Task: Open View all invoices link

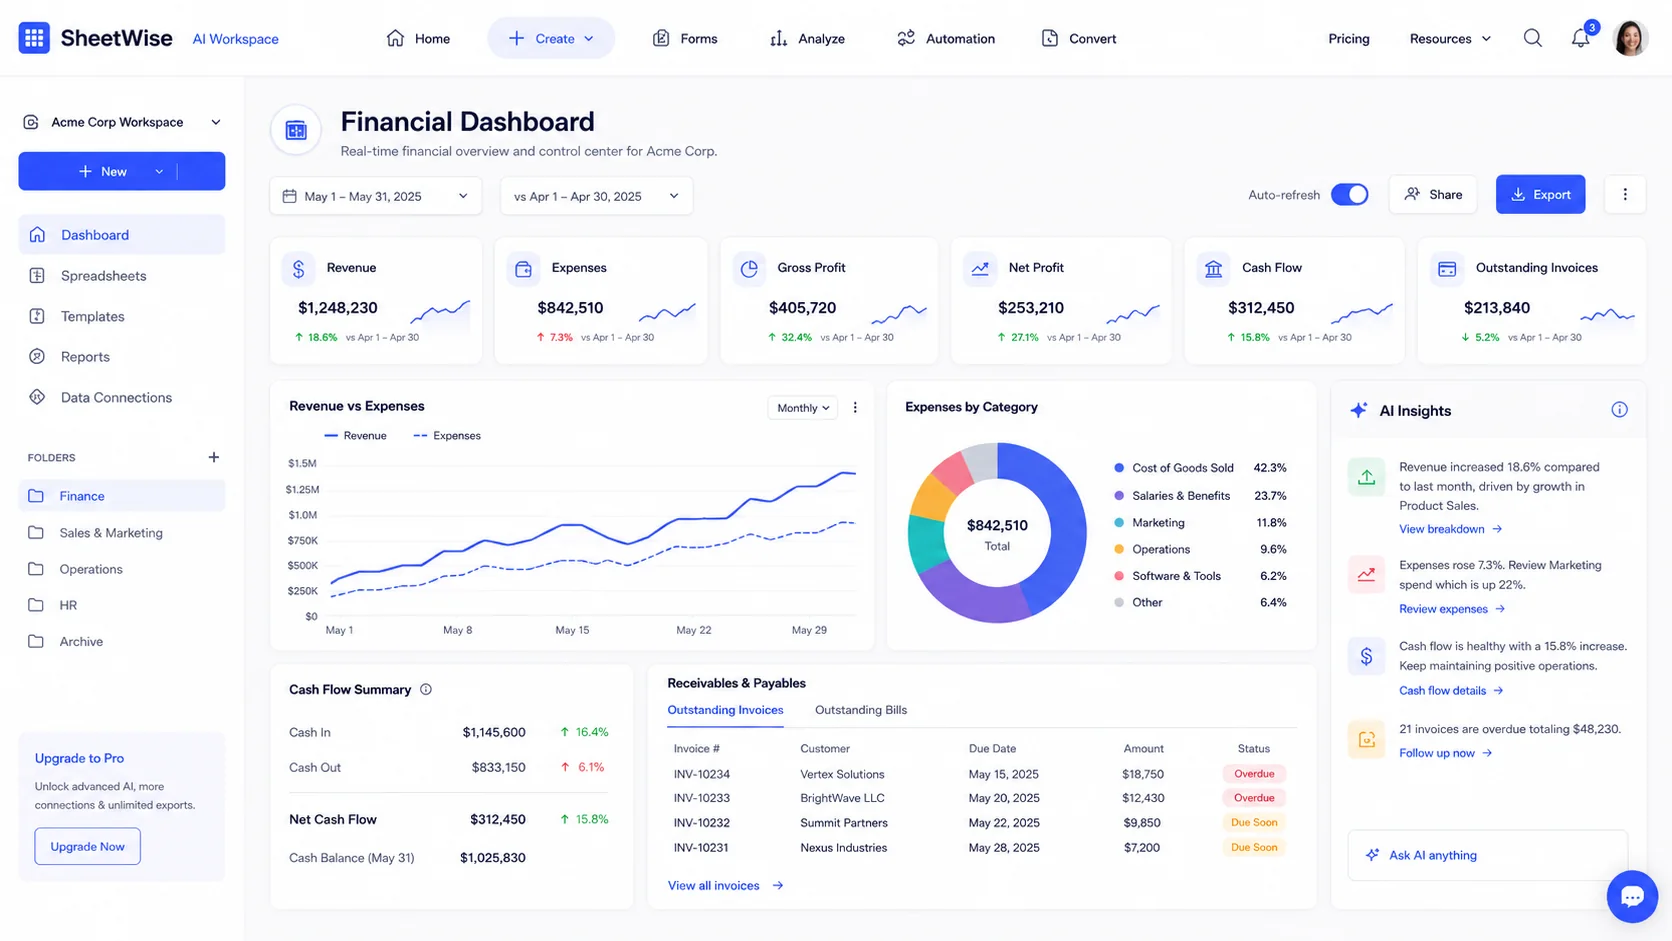Action: tap(725, 885)
